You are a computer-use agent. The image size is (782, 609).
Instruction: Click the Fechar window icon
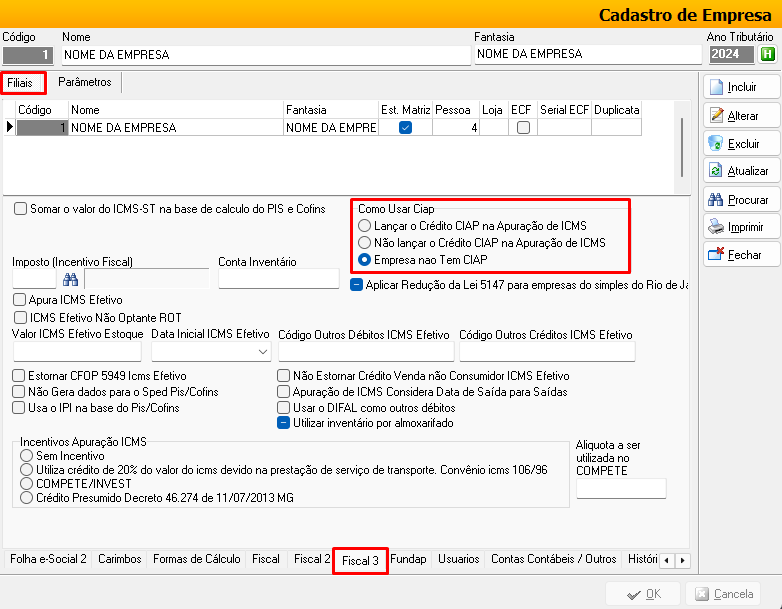716,254
